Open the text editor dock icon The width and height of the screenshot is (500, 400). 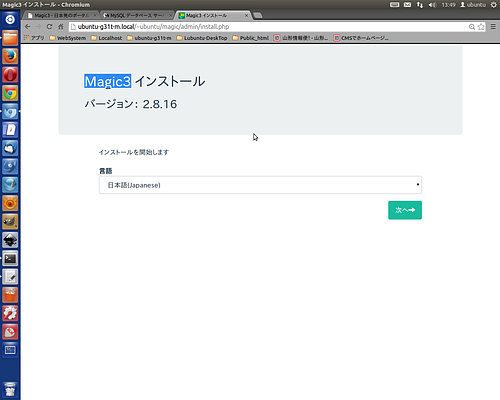pos(10,277)
